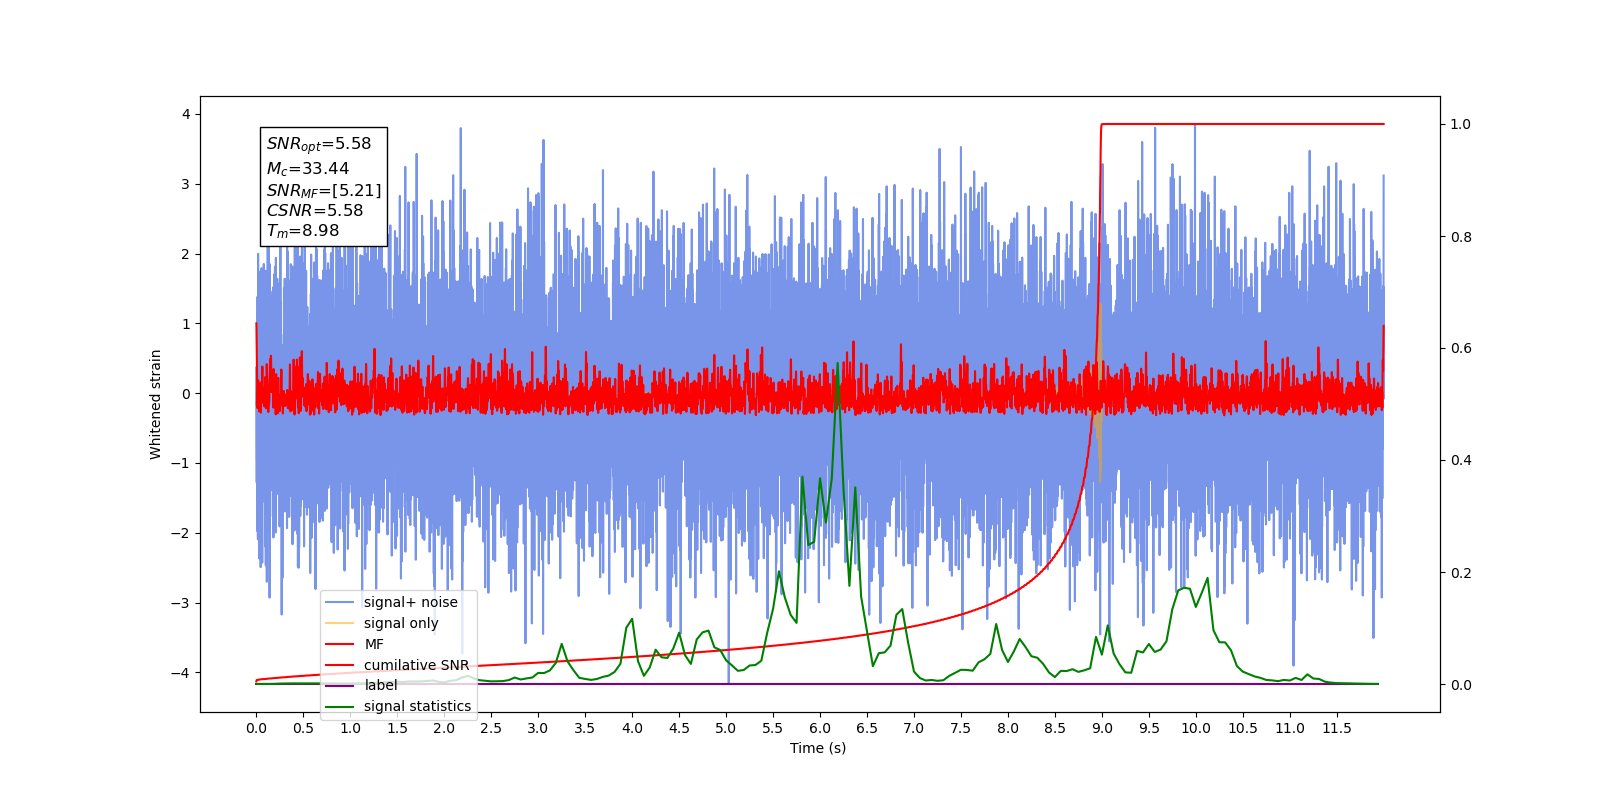The height and width of the screenshot is (800, 1600).
Task: Click the 9.0 tick on time axis
Action: click(x=1102, y=728)
